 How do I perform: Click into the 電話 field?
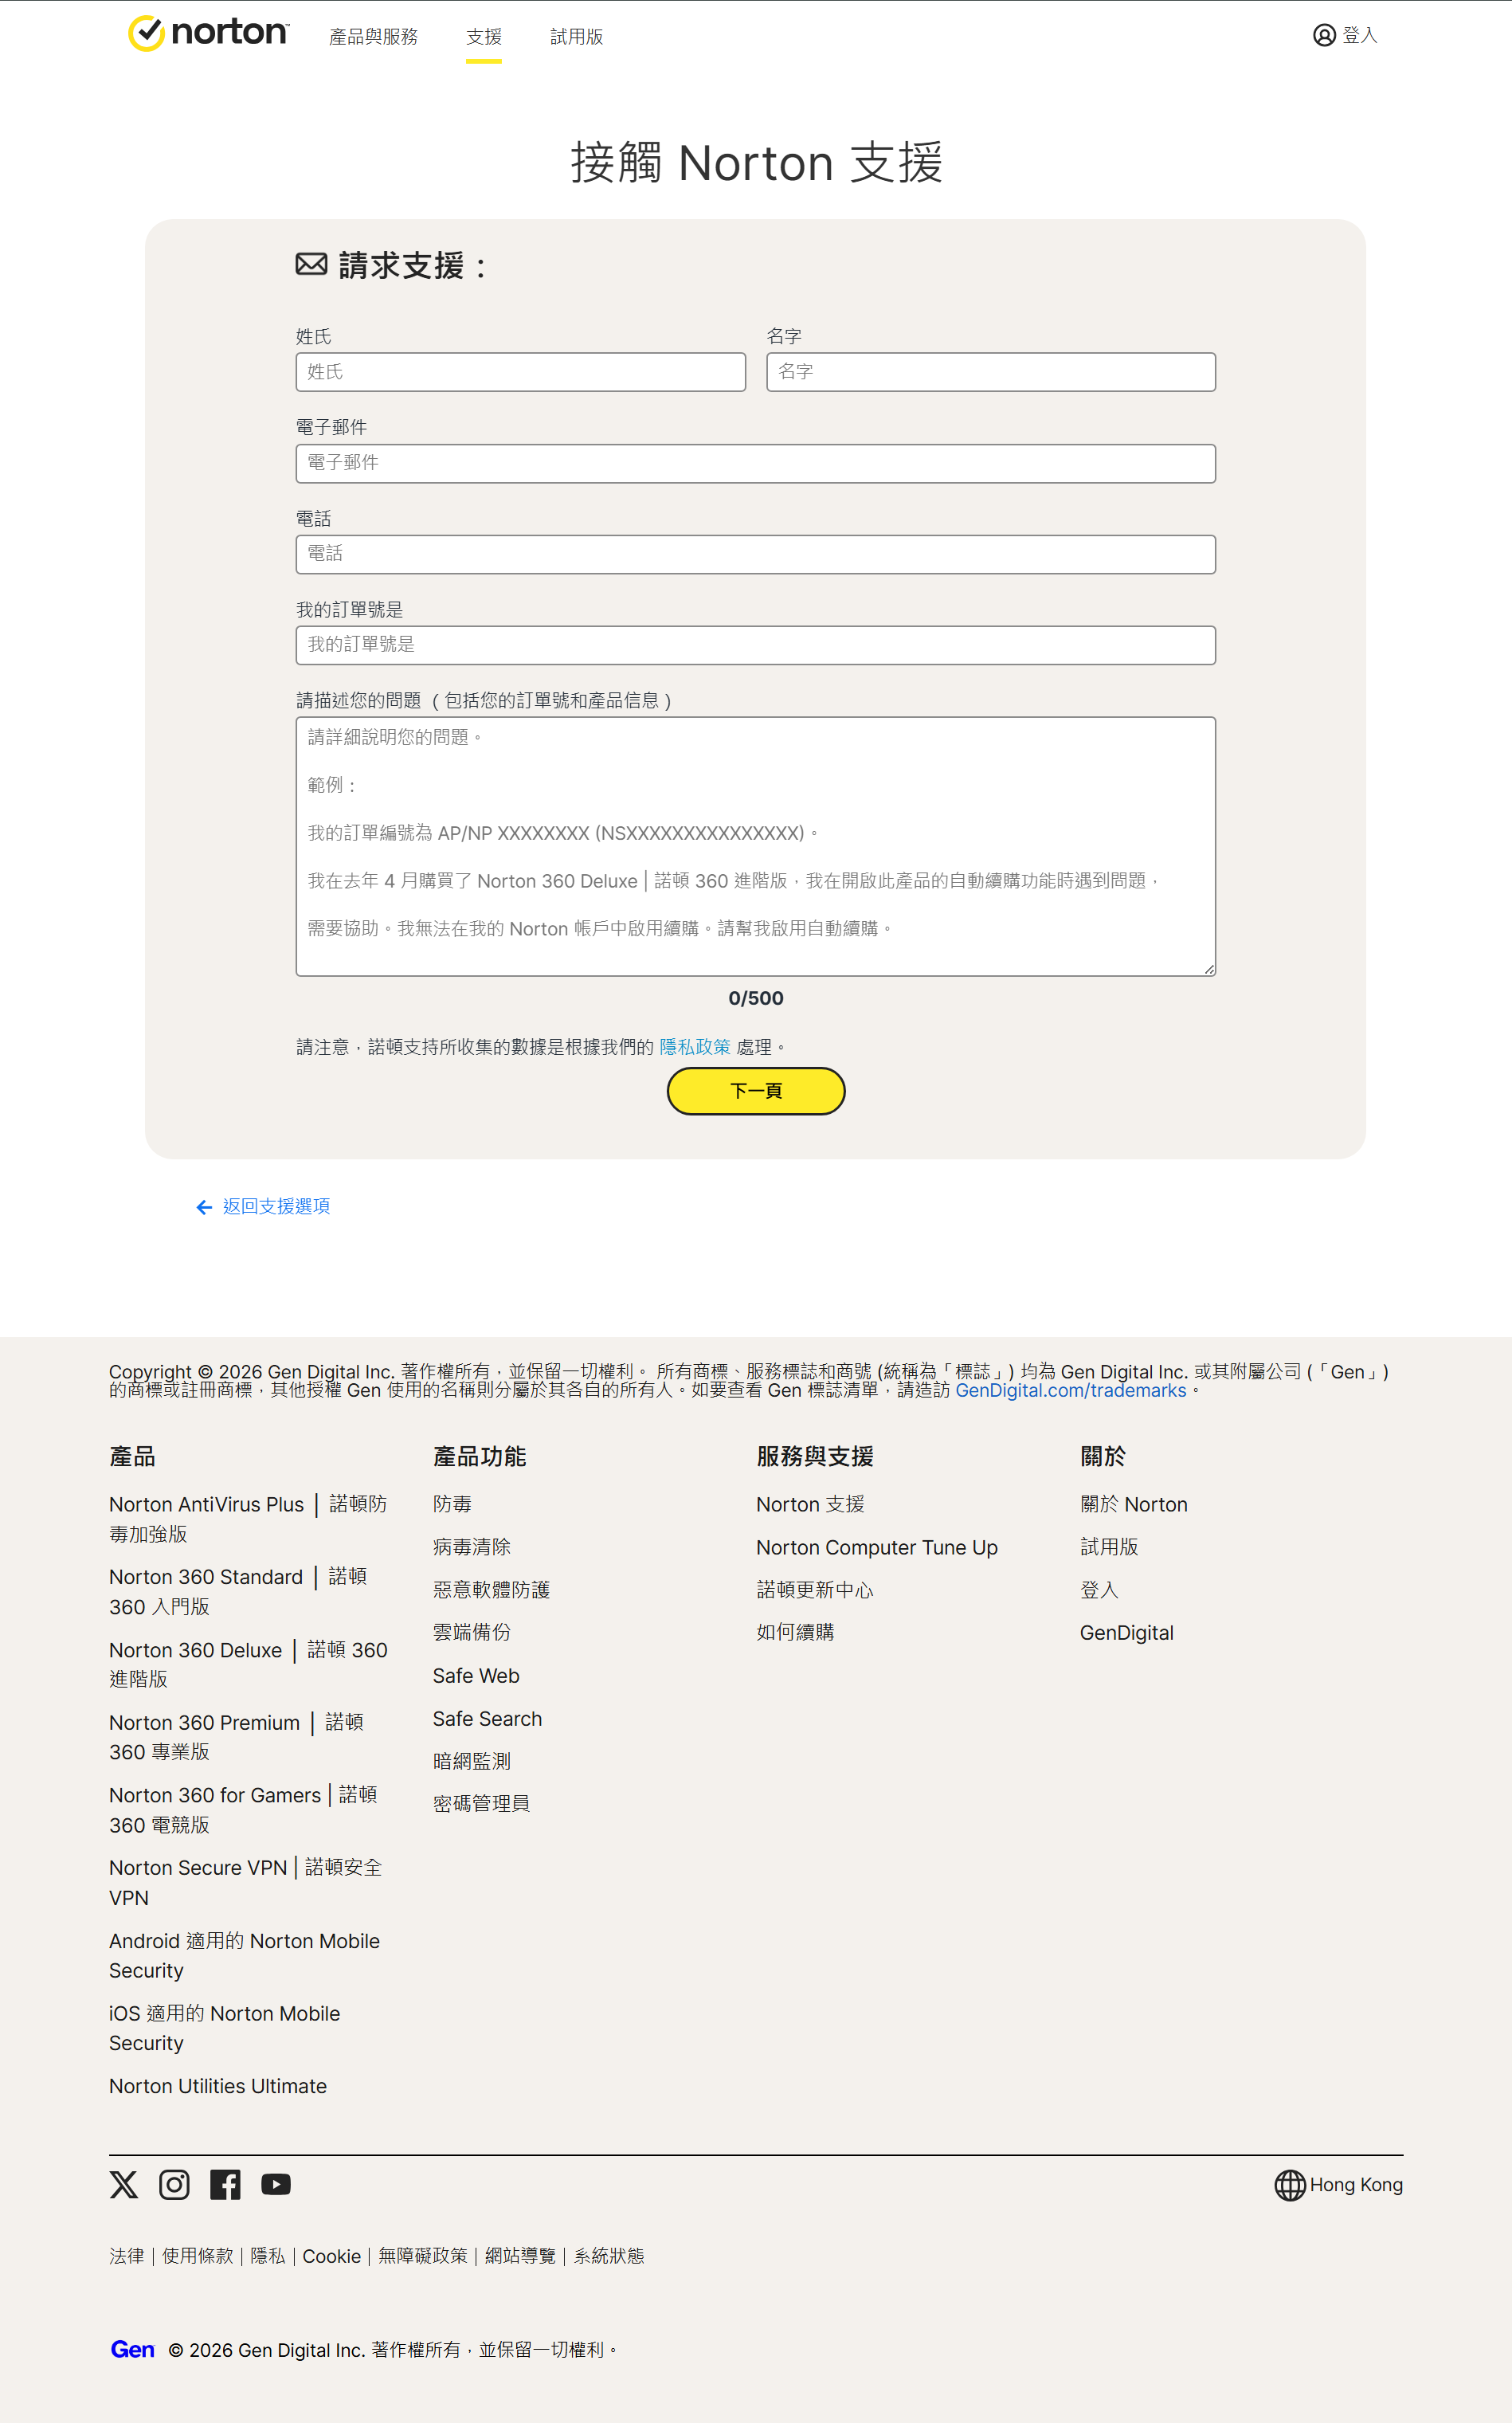(x=756, y=554)
